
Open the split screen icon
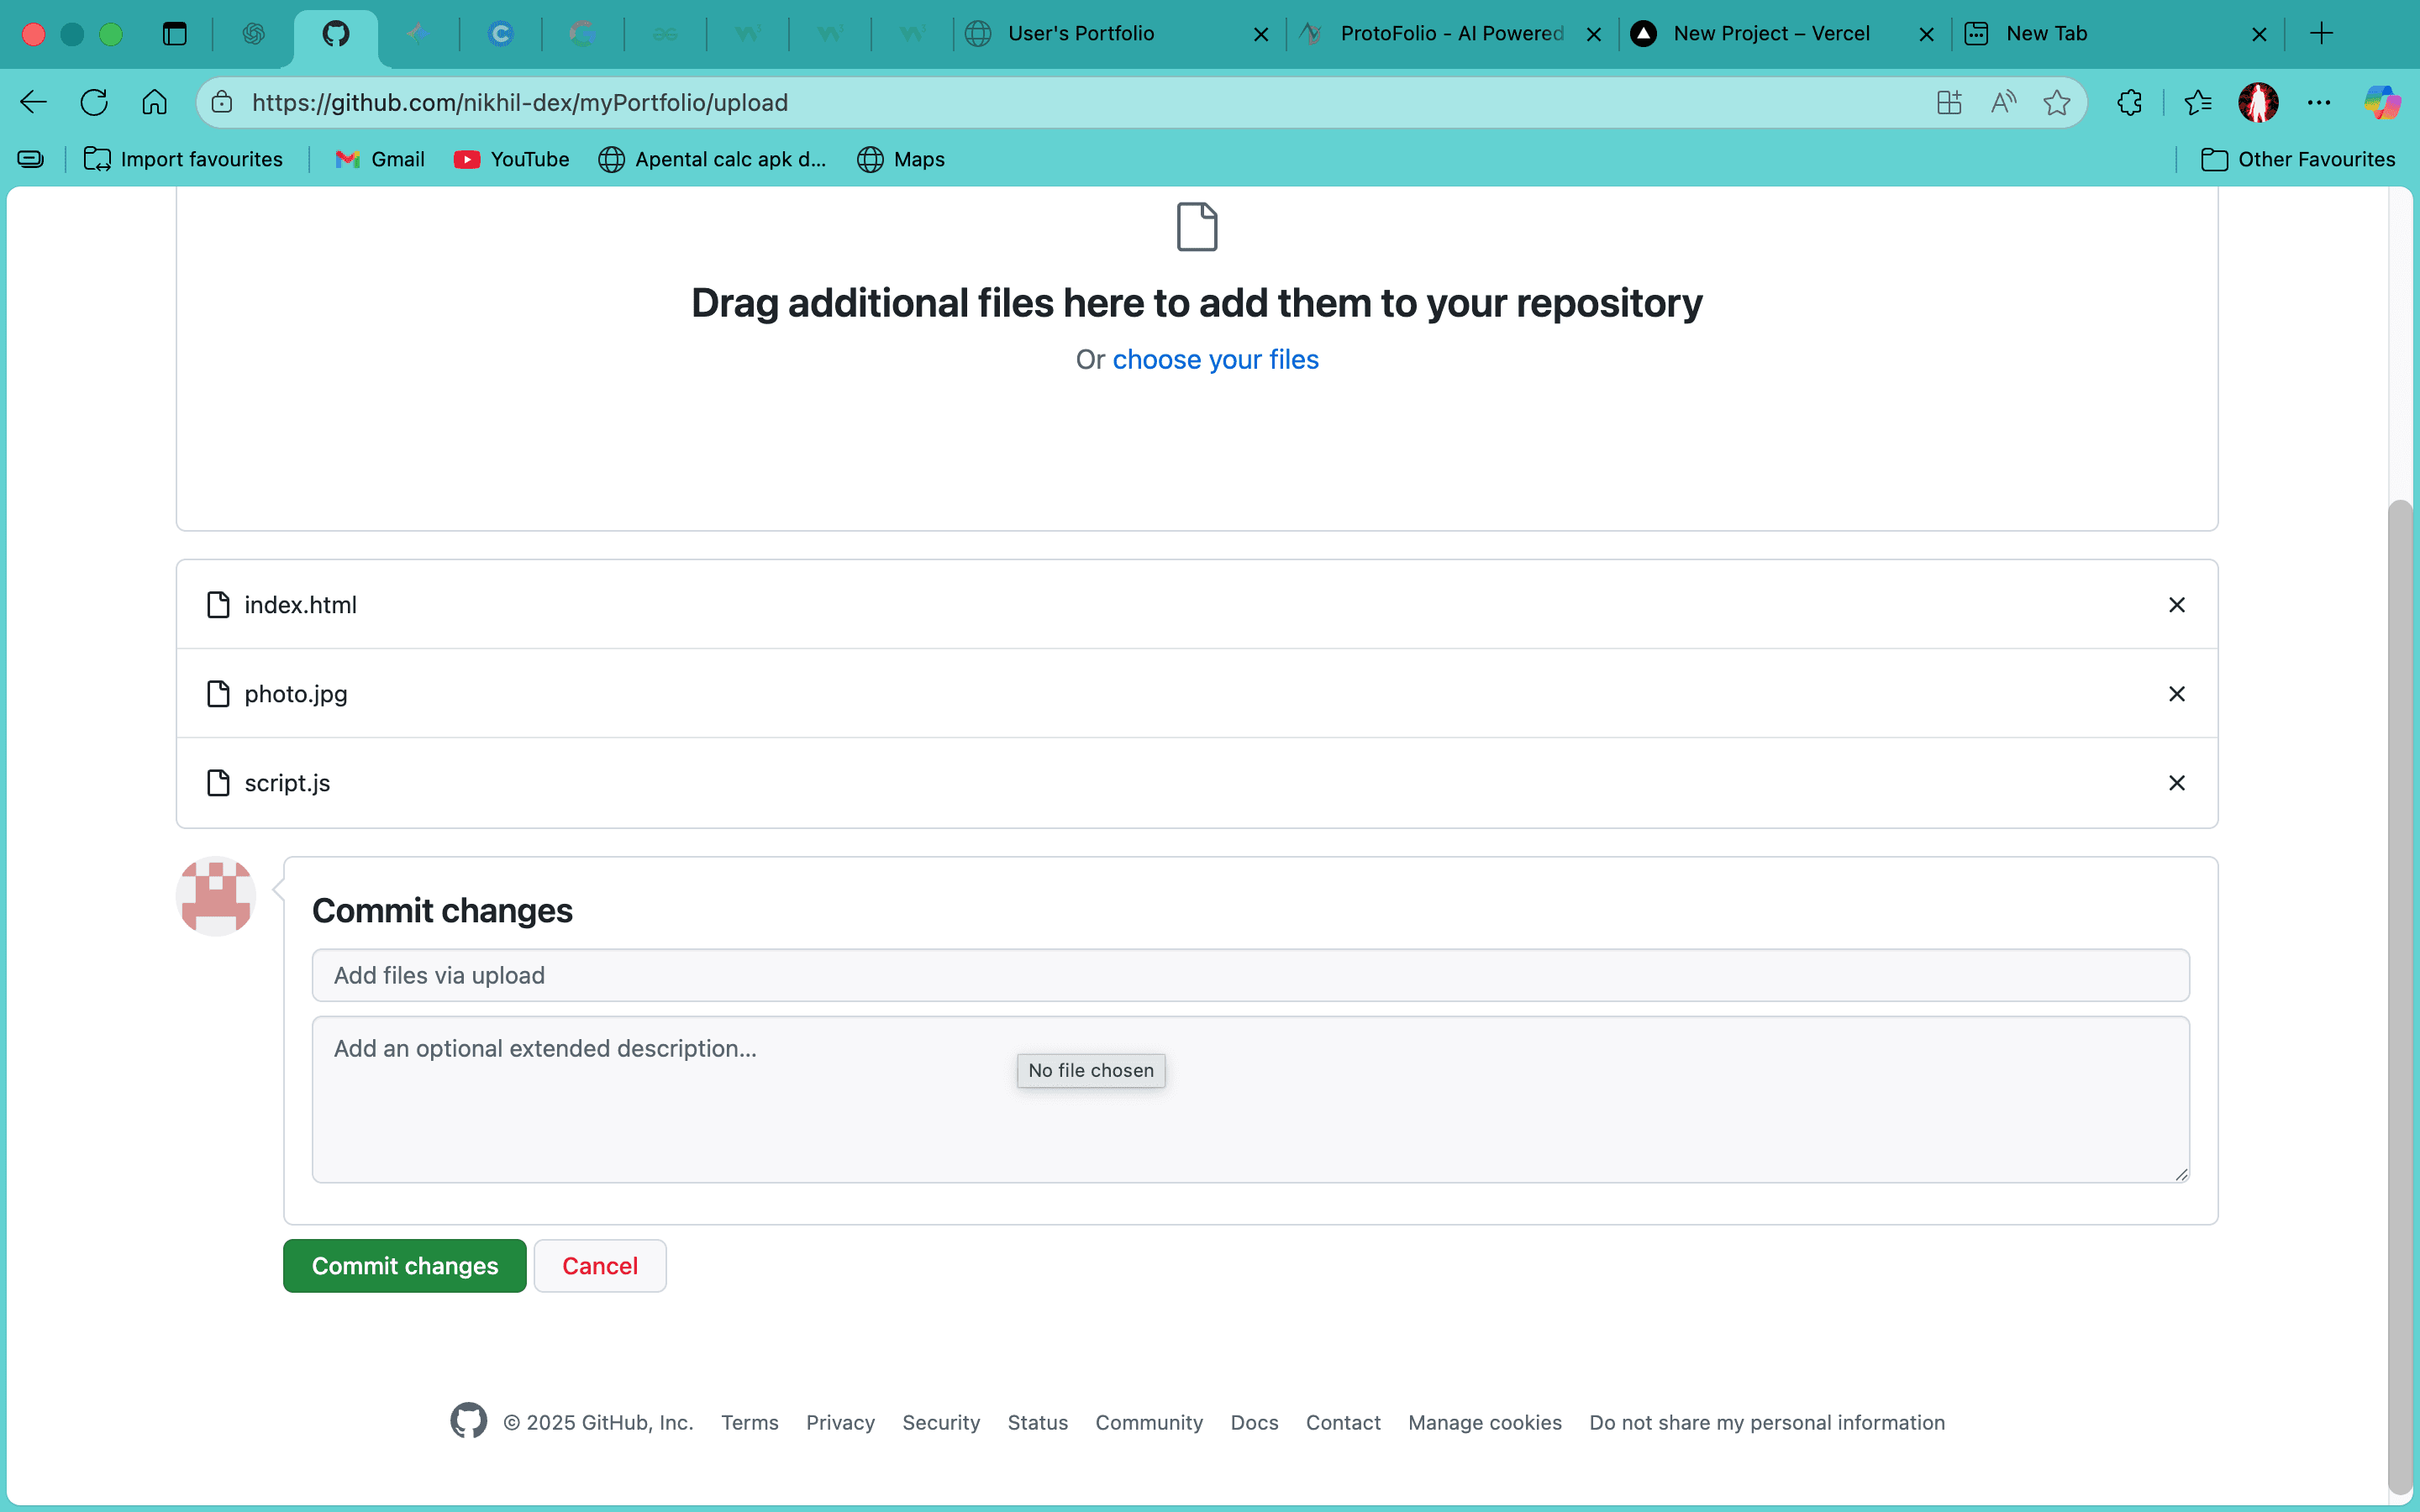[x=1949, y=102]
